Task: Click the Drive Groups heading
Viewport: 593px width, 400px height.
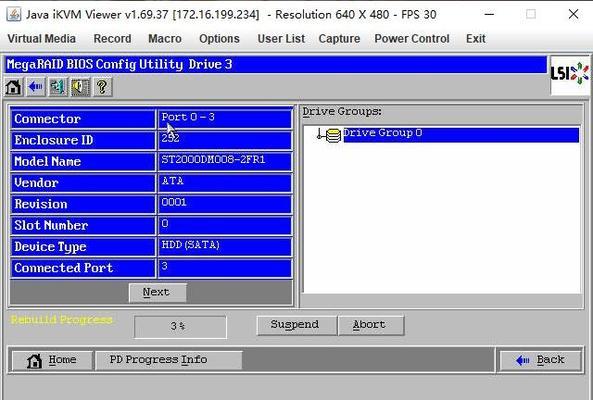Action: (342, 112)
